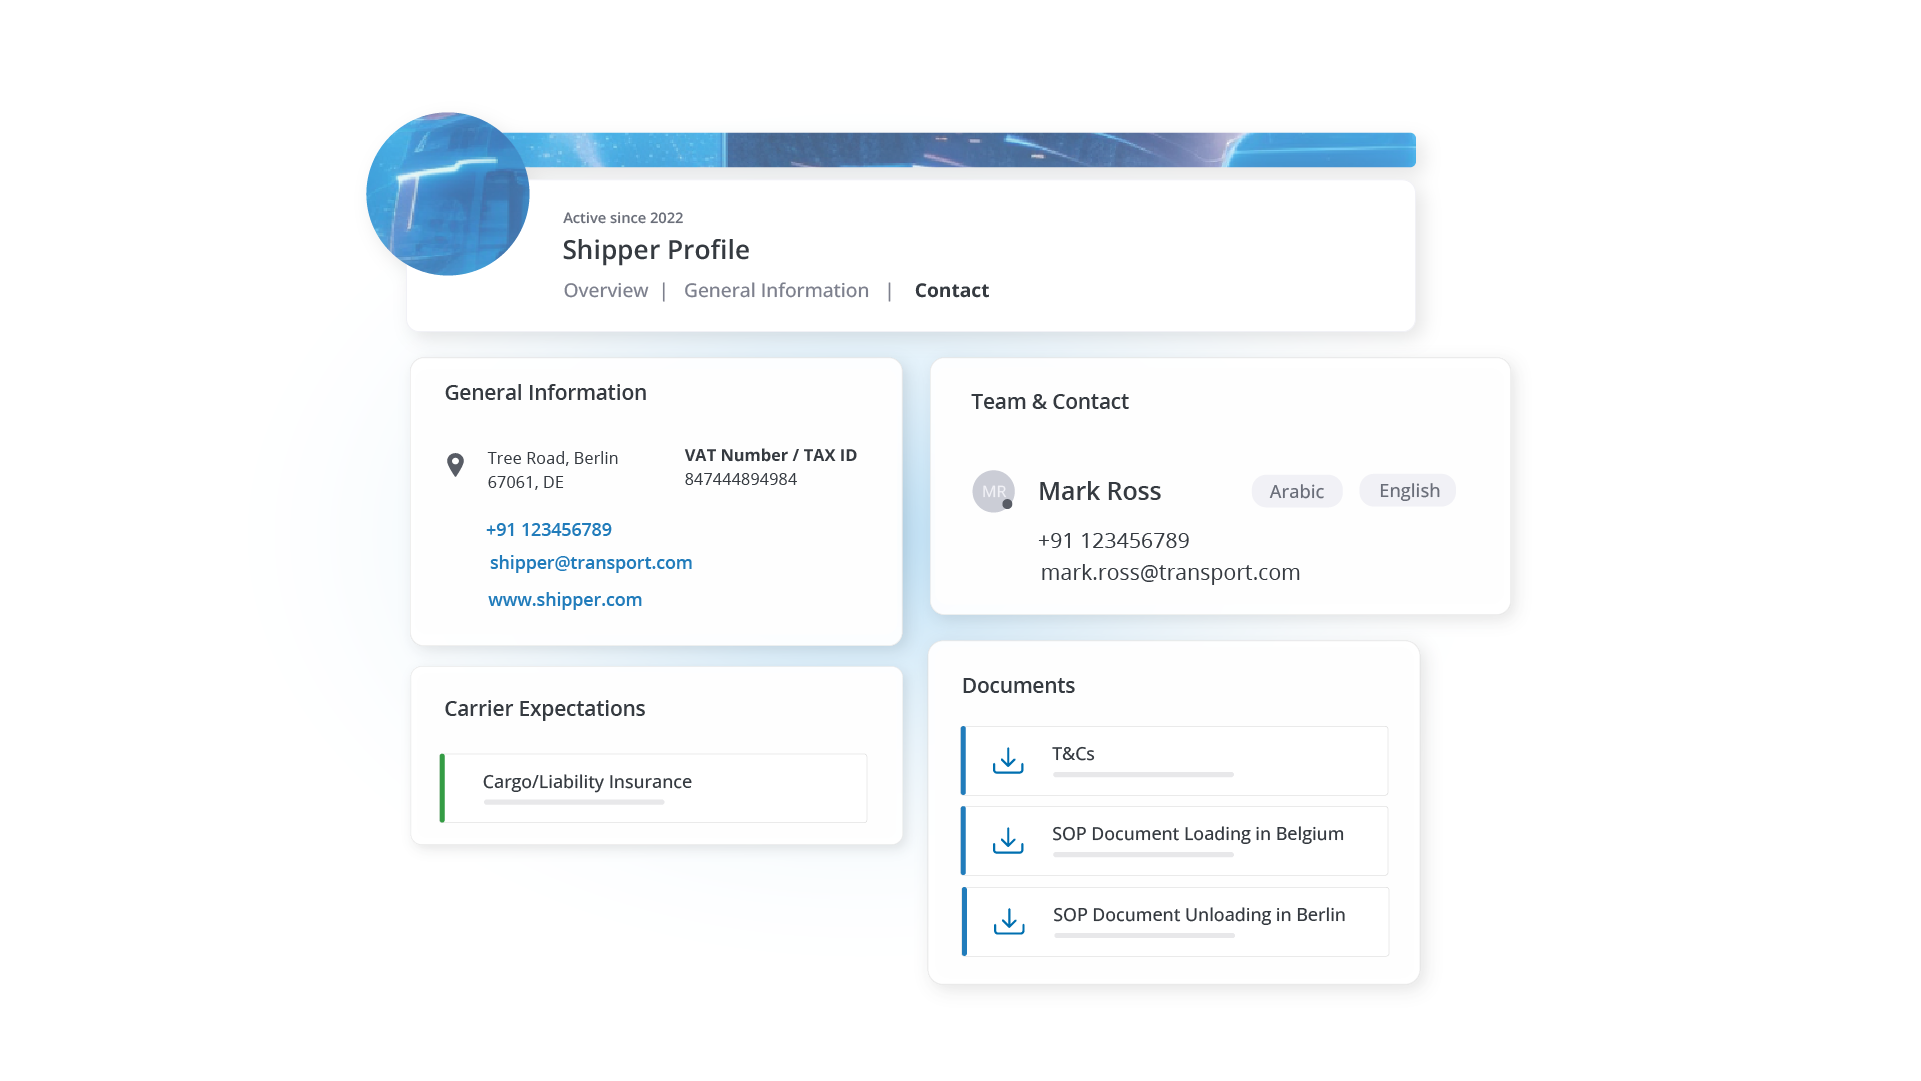Image resolution: width=1921 pixels, height=1081 pixels.
Task: Click shipper@transport.com email link
Action: (590, 562)
